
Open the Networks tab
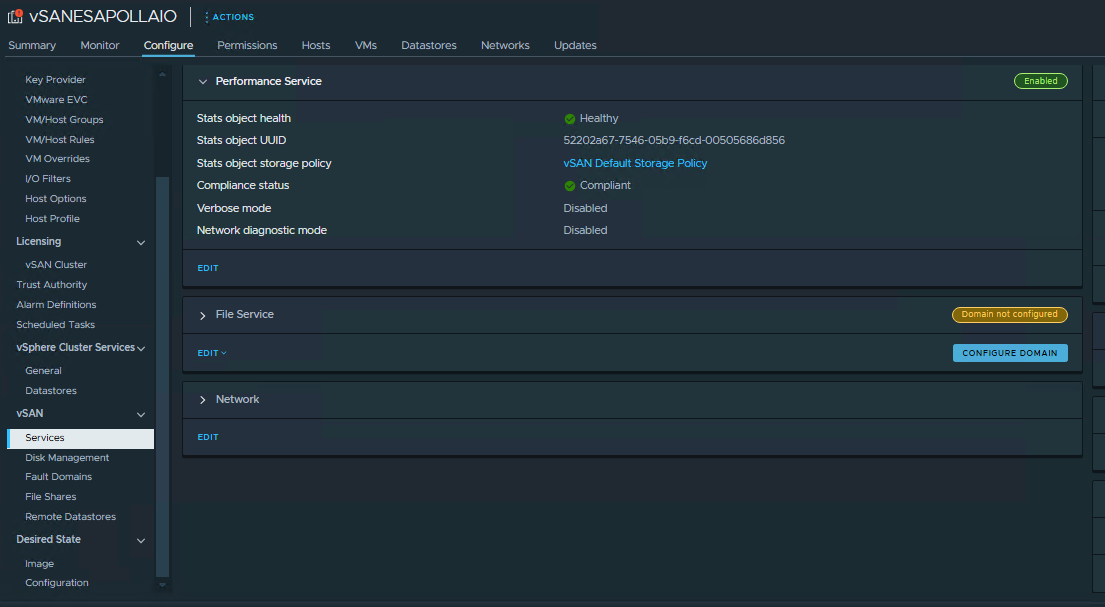505,45
